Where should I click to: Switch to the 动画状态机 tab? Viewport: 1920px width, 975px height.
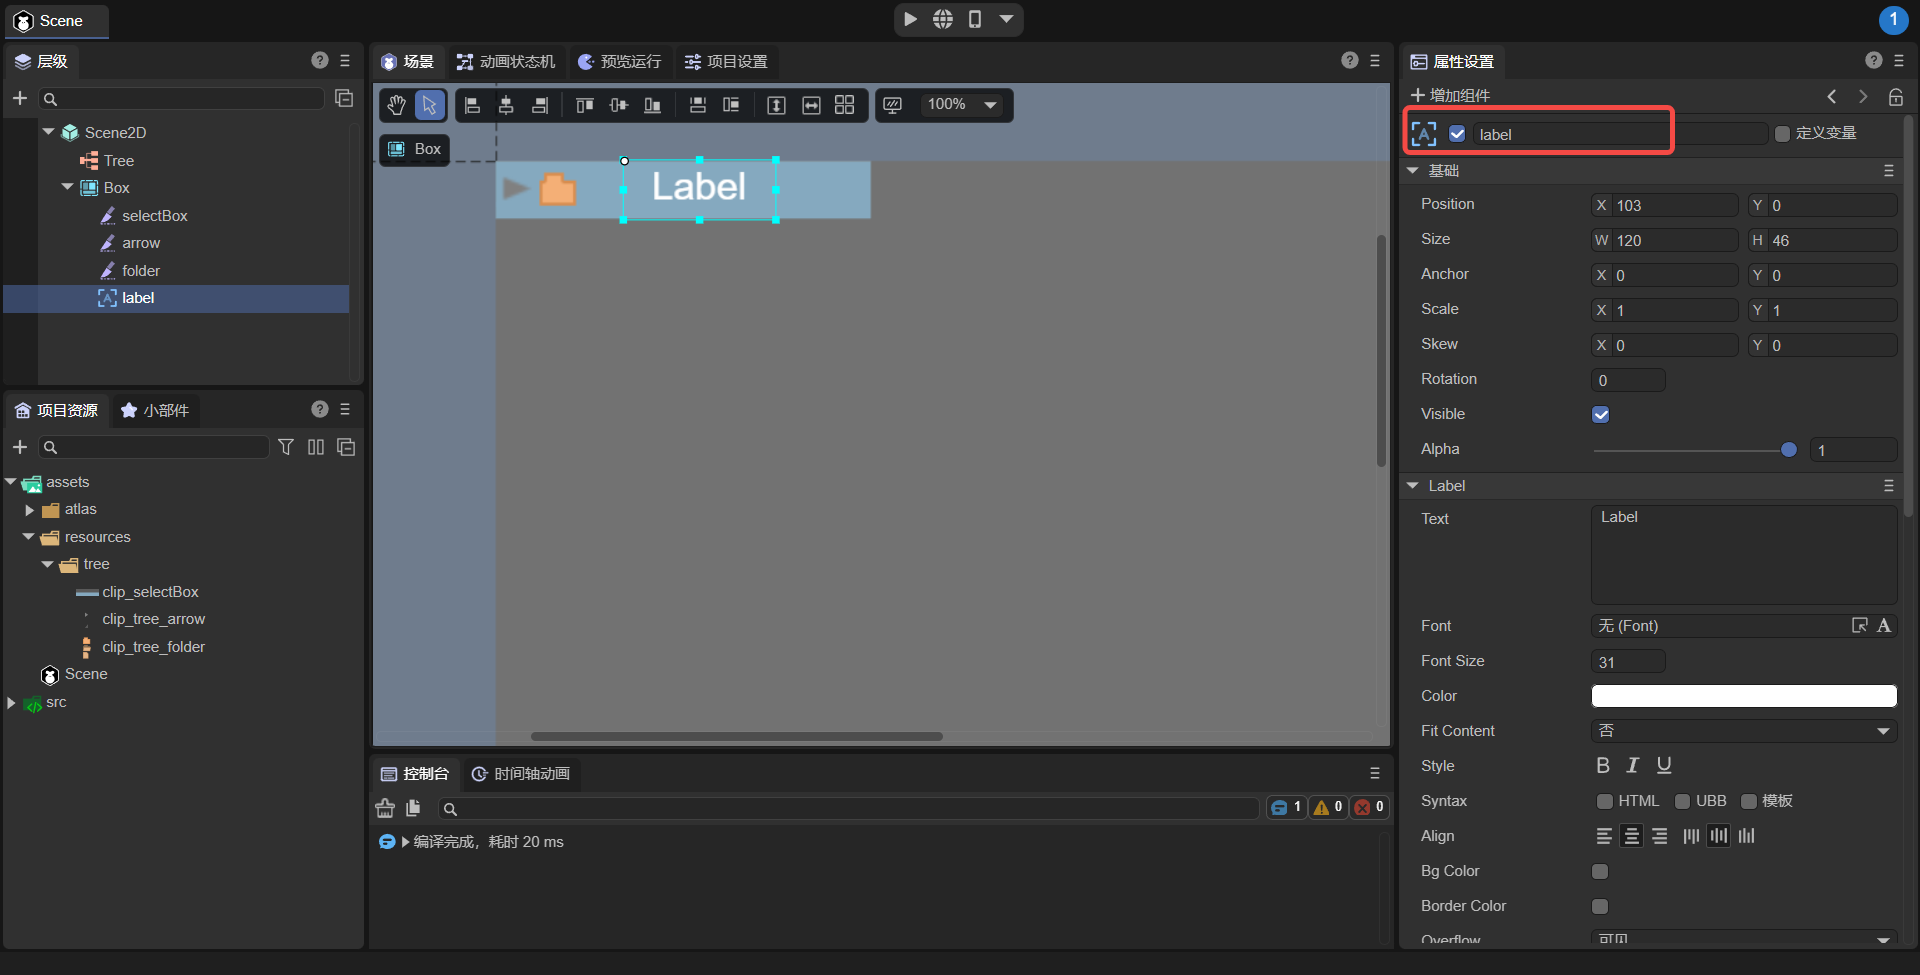click(506, 62)
